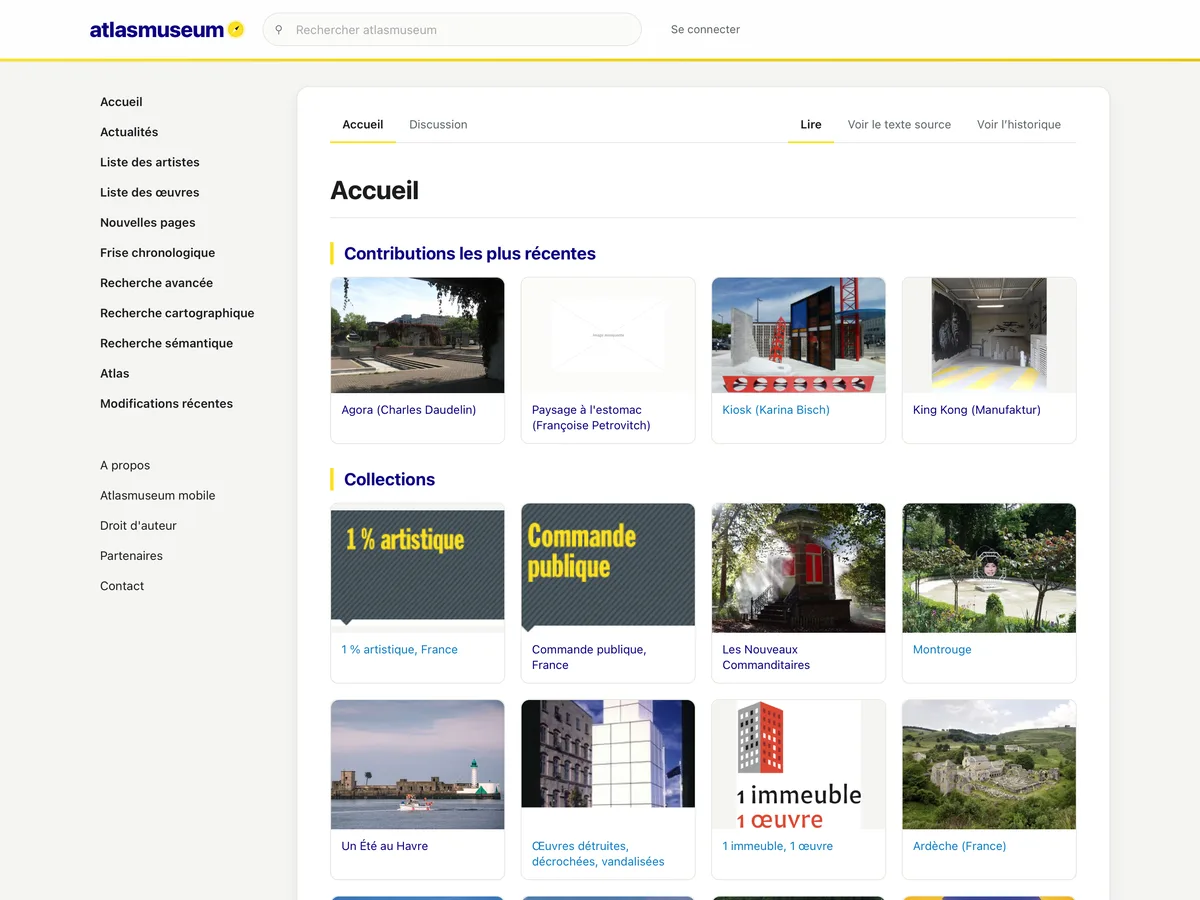Click the King Kong (Manufaktur) title link
This screenshot has height=900, width=1200.
[977, 410]
